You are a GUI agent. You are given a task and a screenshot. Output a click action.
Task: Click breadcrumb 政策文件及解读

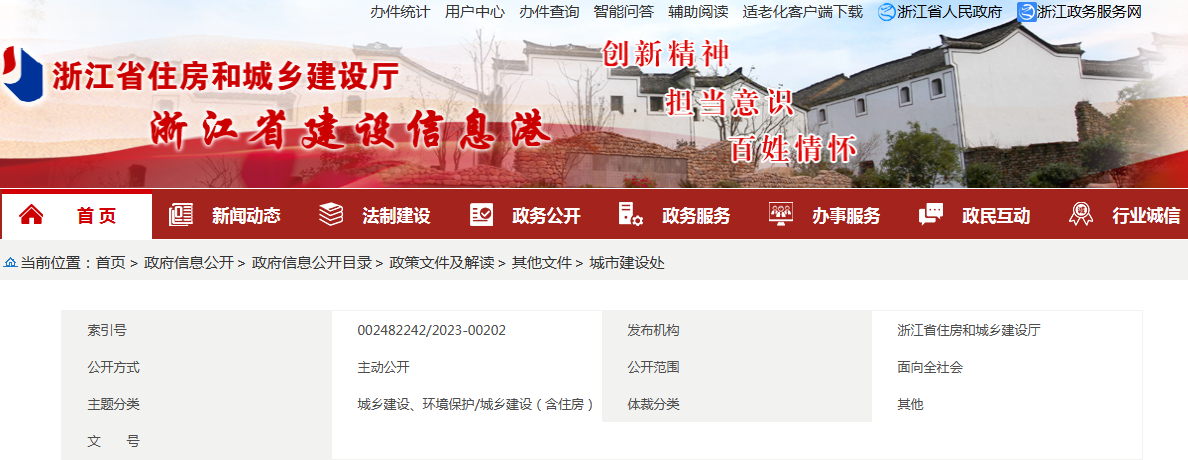coord(442,263)
